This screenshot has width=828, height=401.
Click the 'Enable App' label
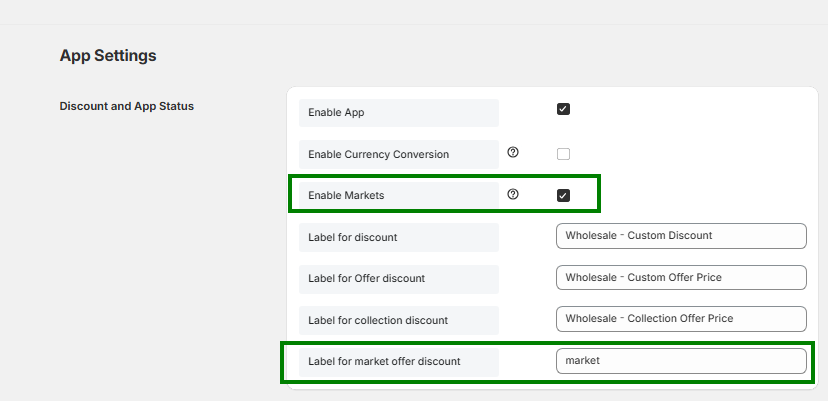336,113
